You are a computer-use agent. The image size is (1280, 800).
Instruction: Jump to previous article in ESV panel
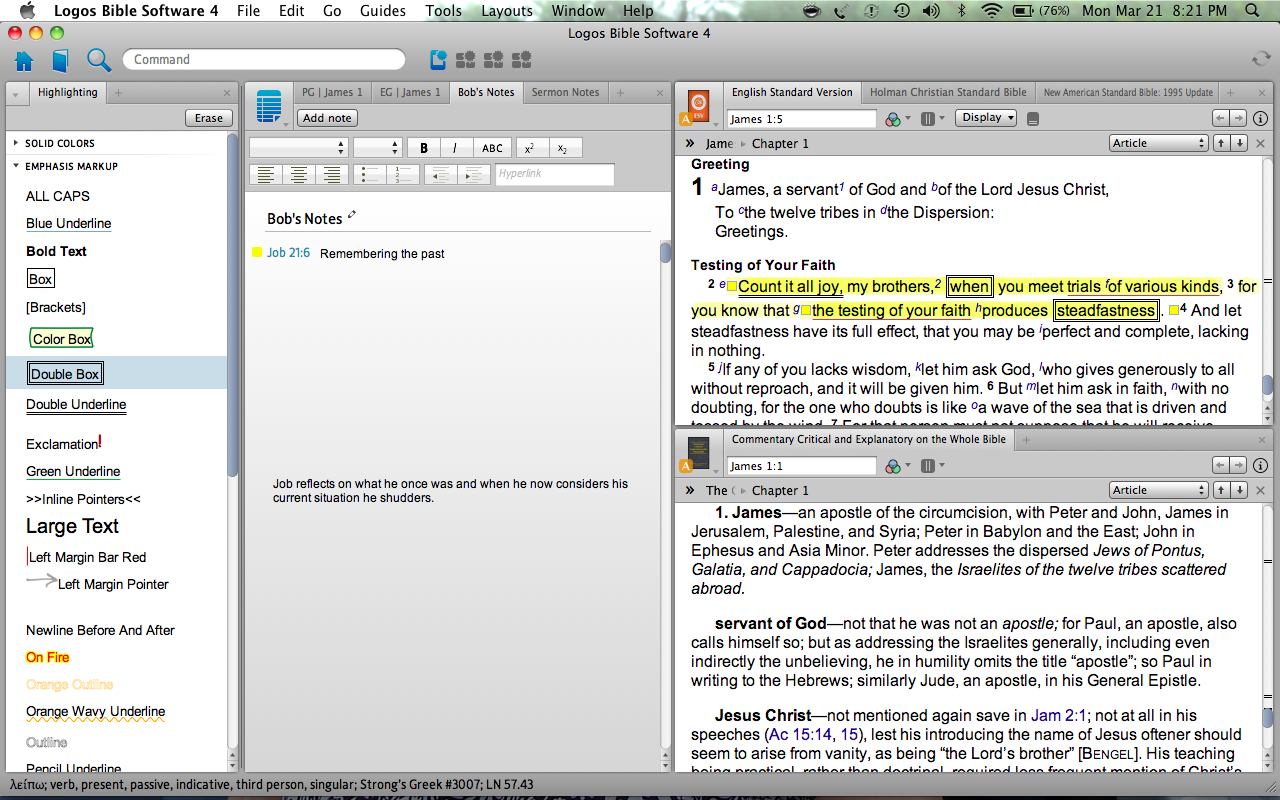[x=1222, y=143]
